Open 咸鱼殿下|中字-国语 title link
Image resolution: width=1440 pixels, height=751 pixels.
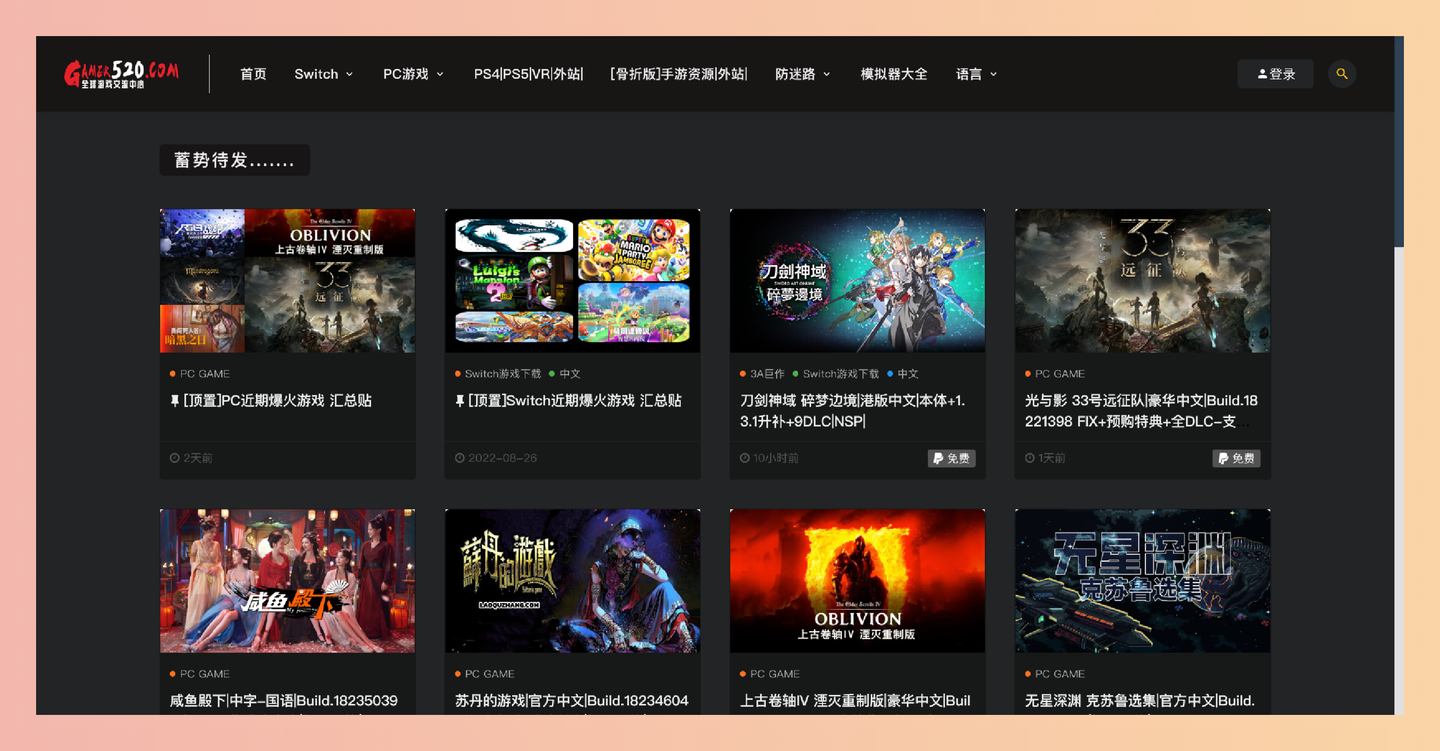click(284, 701)
